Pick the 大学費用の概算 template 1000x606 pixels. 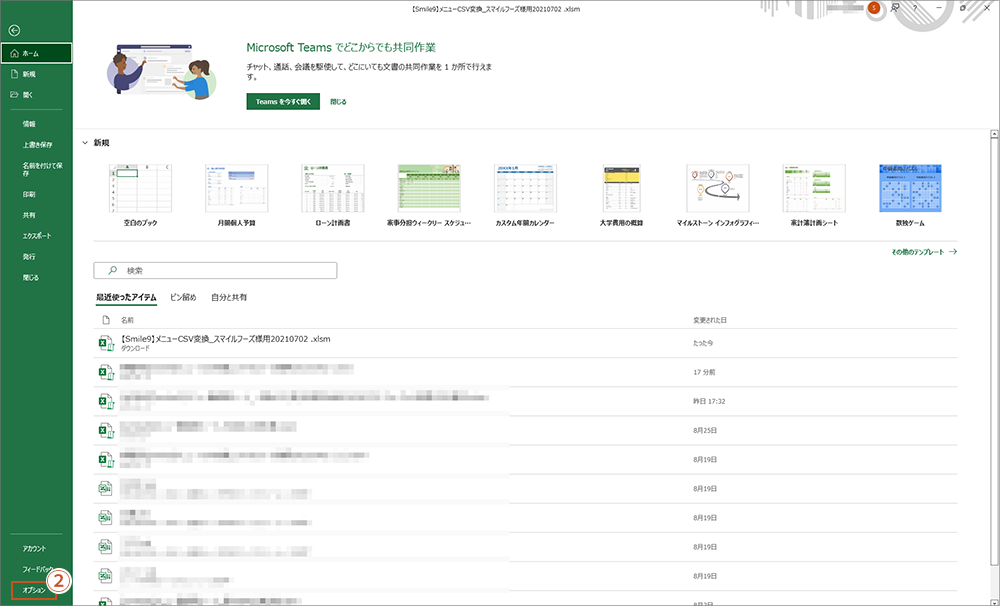tap(621, 188)
